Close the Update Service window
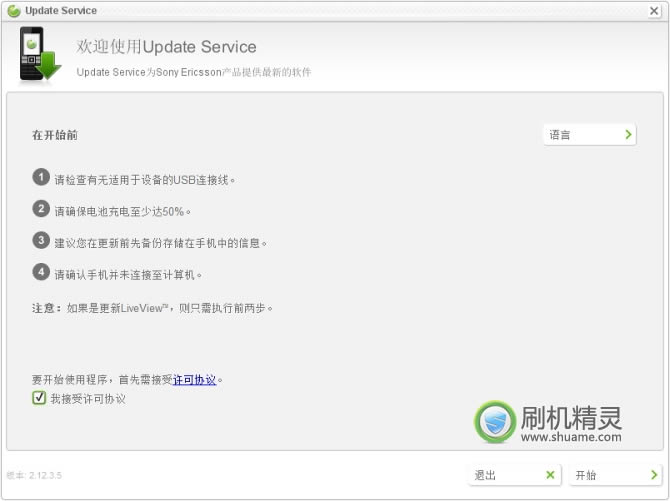The width and height of the screenshot is (670, 501). pyautogui.click(x=653, y=11)
